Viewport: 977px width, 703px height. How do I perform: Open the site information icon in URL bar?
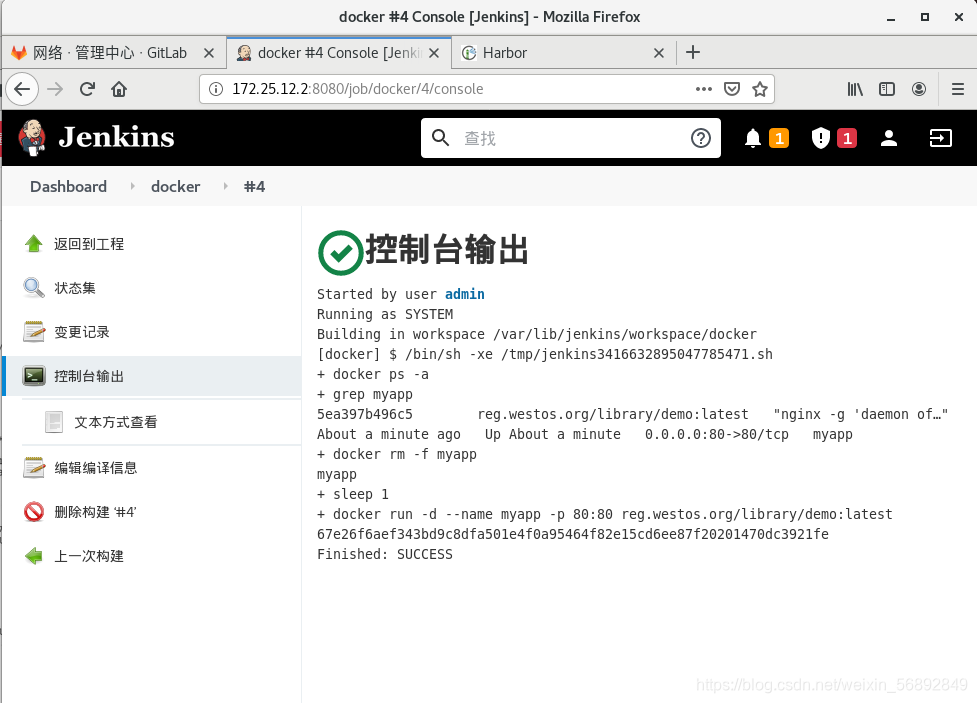pyautogui.click(x=216, y=89)
